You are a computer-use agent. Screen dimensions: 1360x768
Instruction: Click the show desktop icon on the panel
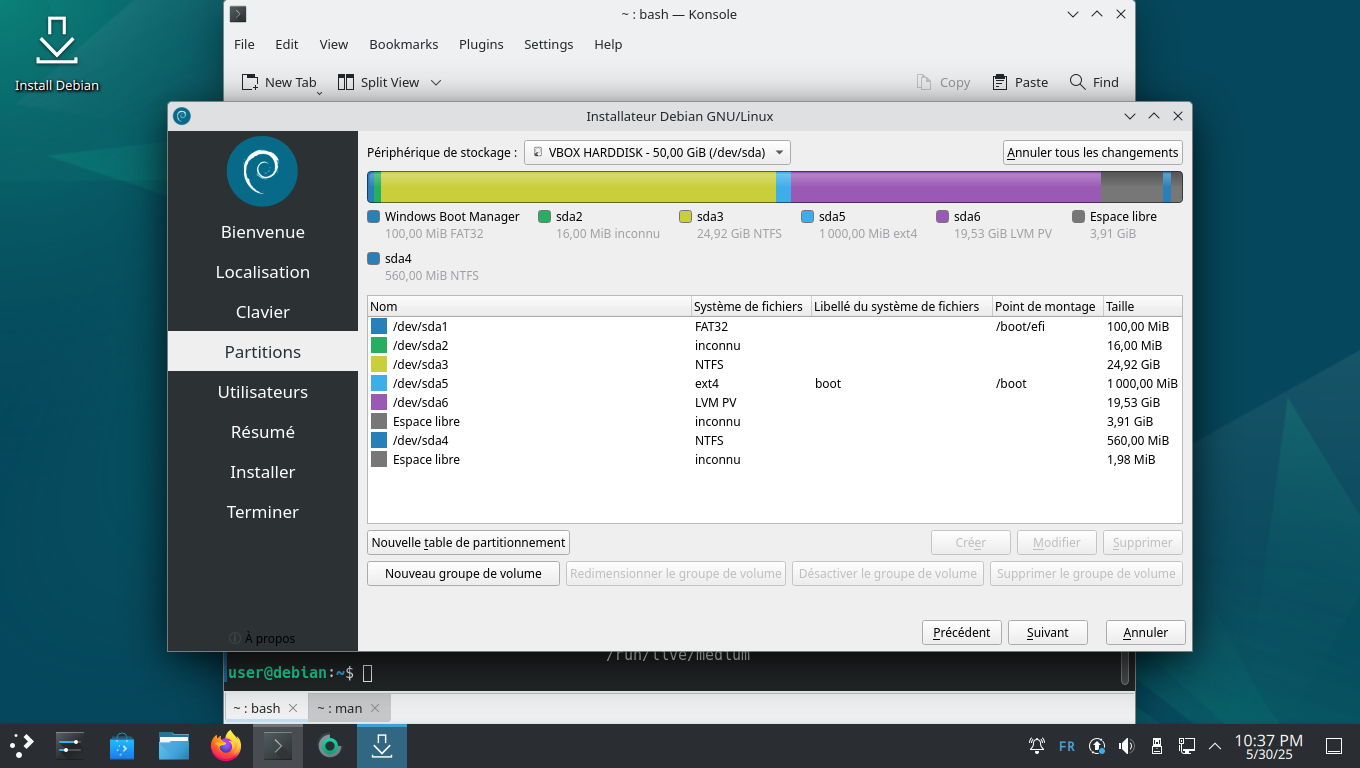point(1333,746)
